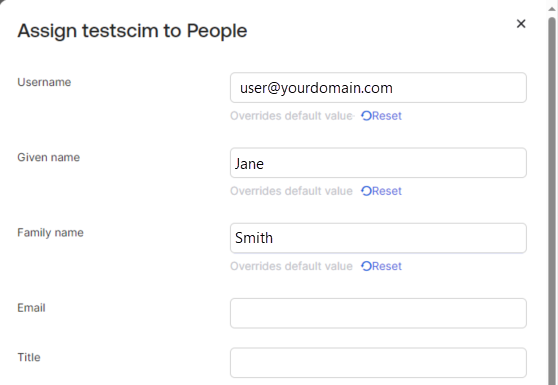Viewport: 558px width, 385px height.
Task: Reset the Family name value via Reset text
Action: 386,266
